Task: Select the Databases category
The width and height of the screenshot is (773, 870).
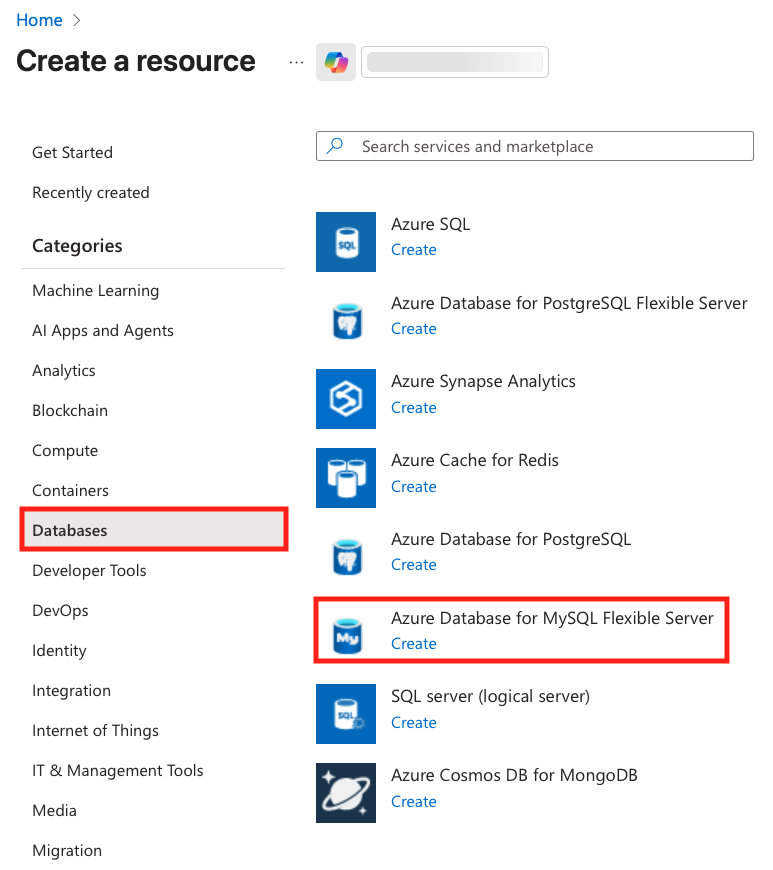Action: (154, 530)
